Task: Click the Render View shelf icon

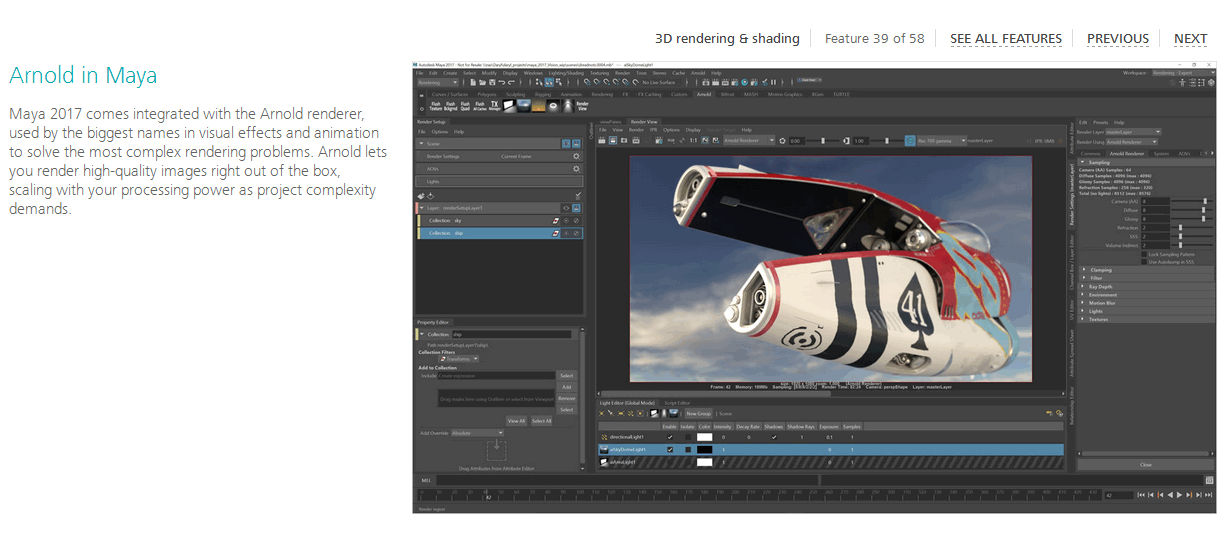Action: tap(582, 106)
